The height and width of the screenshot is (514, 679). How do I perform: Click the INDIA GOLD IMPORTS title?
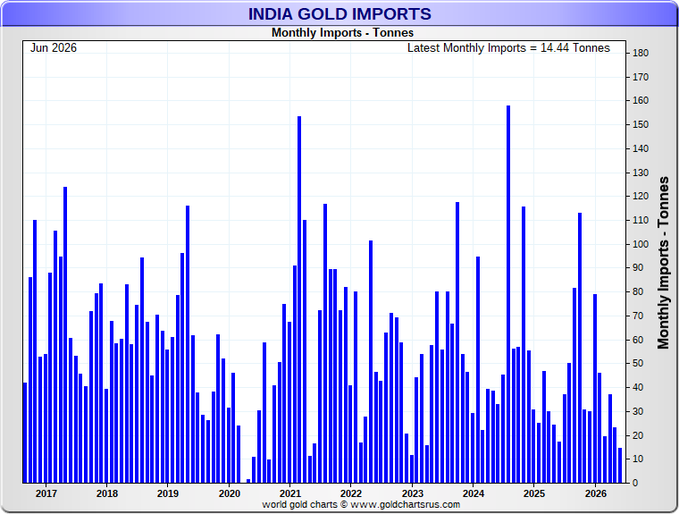[340, 14]
